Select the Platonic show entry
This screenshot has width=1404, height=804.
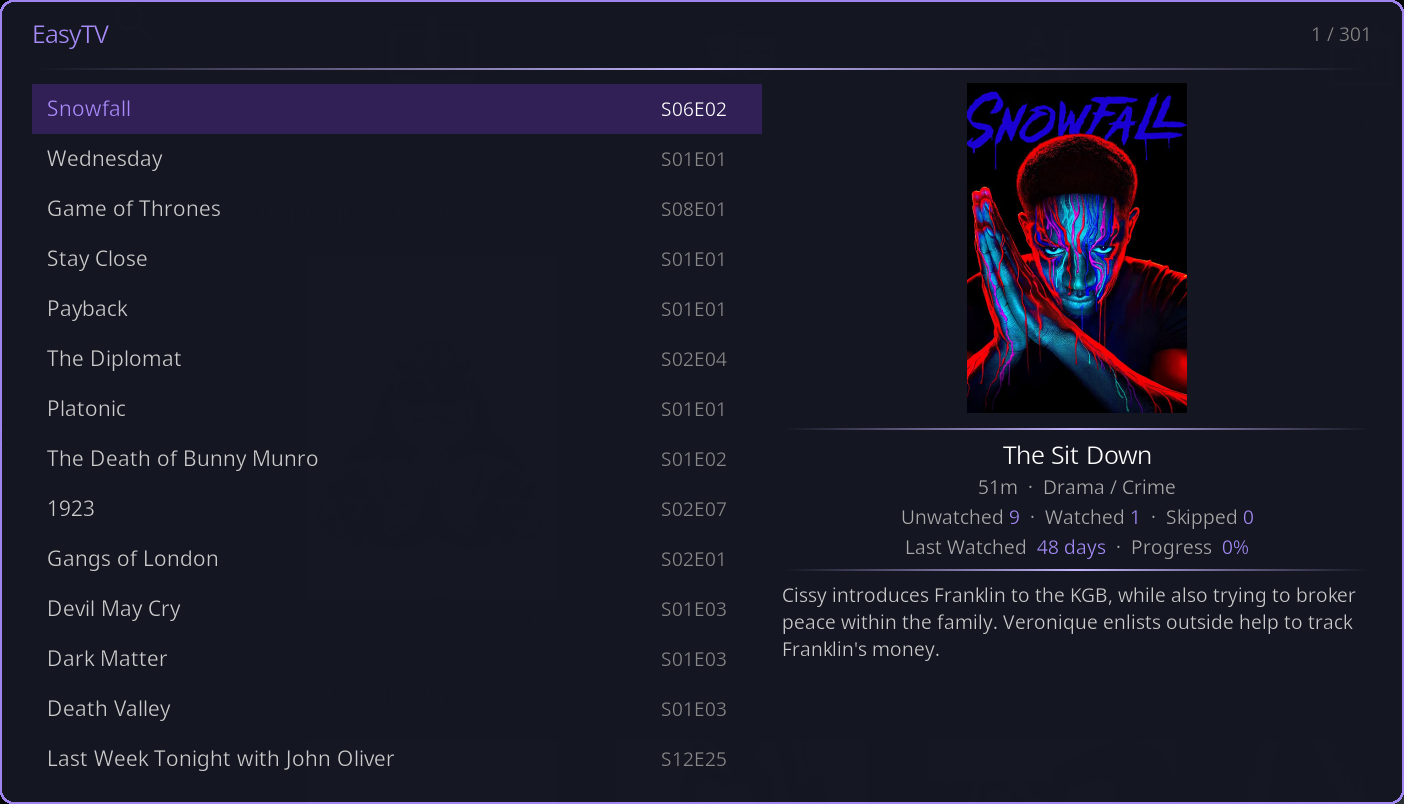(x=397, y=409)
